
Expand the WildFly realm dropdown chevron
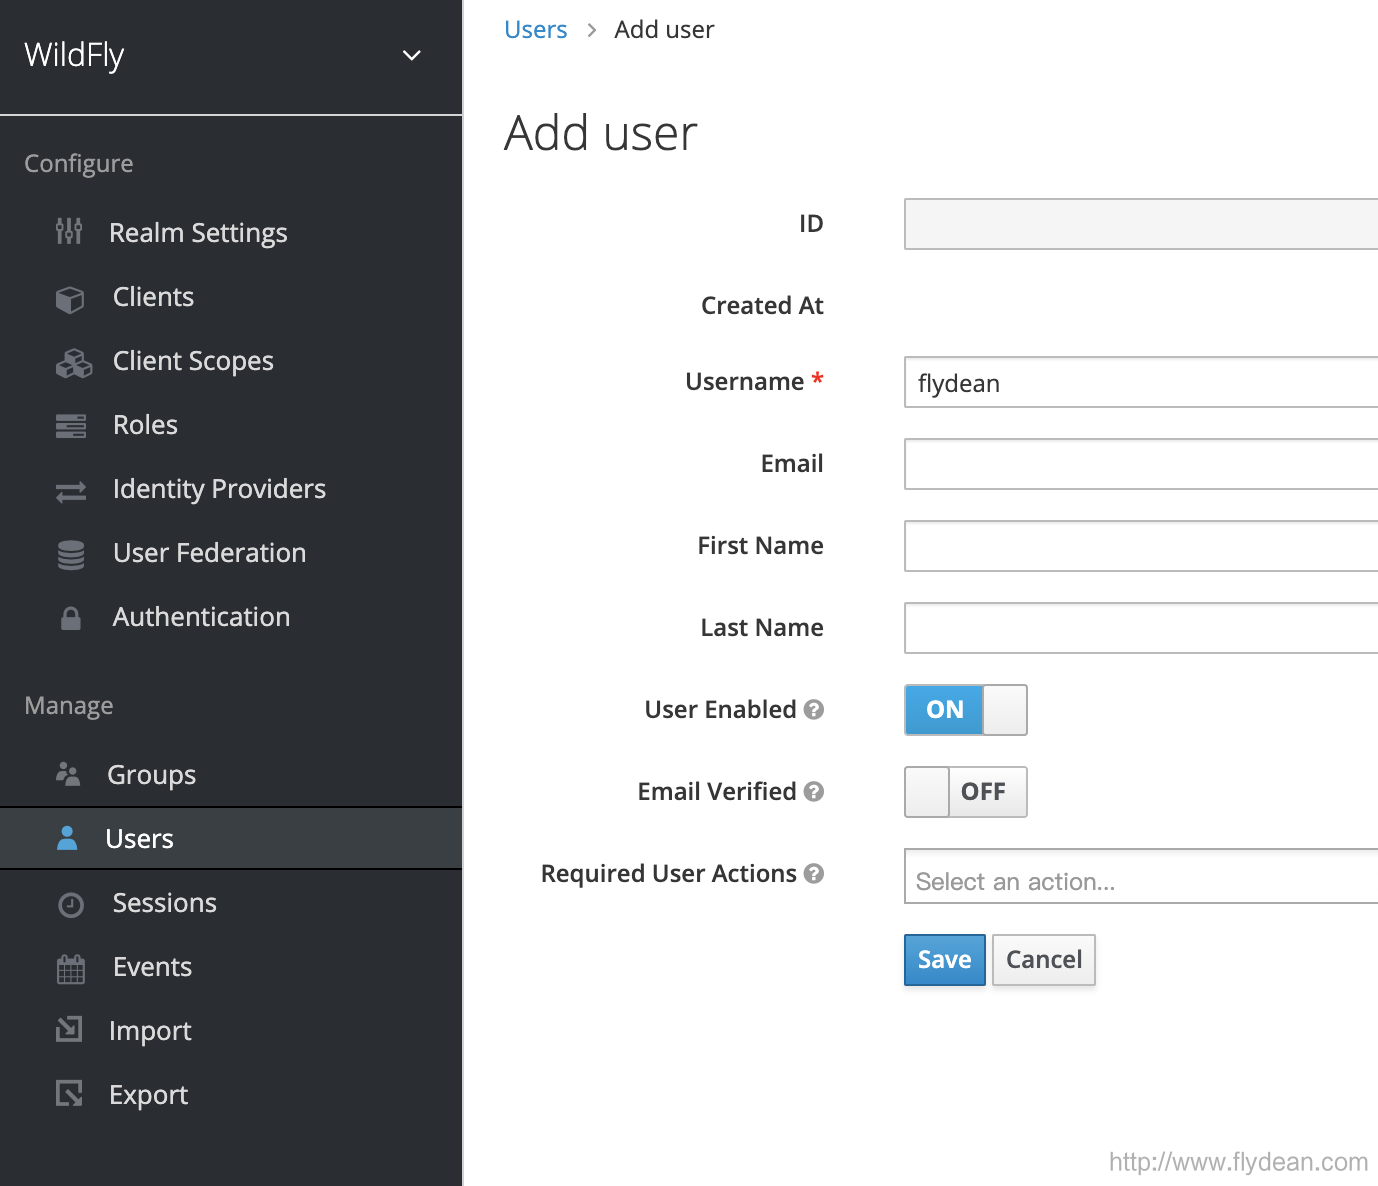click(411, 55)
